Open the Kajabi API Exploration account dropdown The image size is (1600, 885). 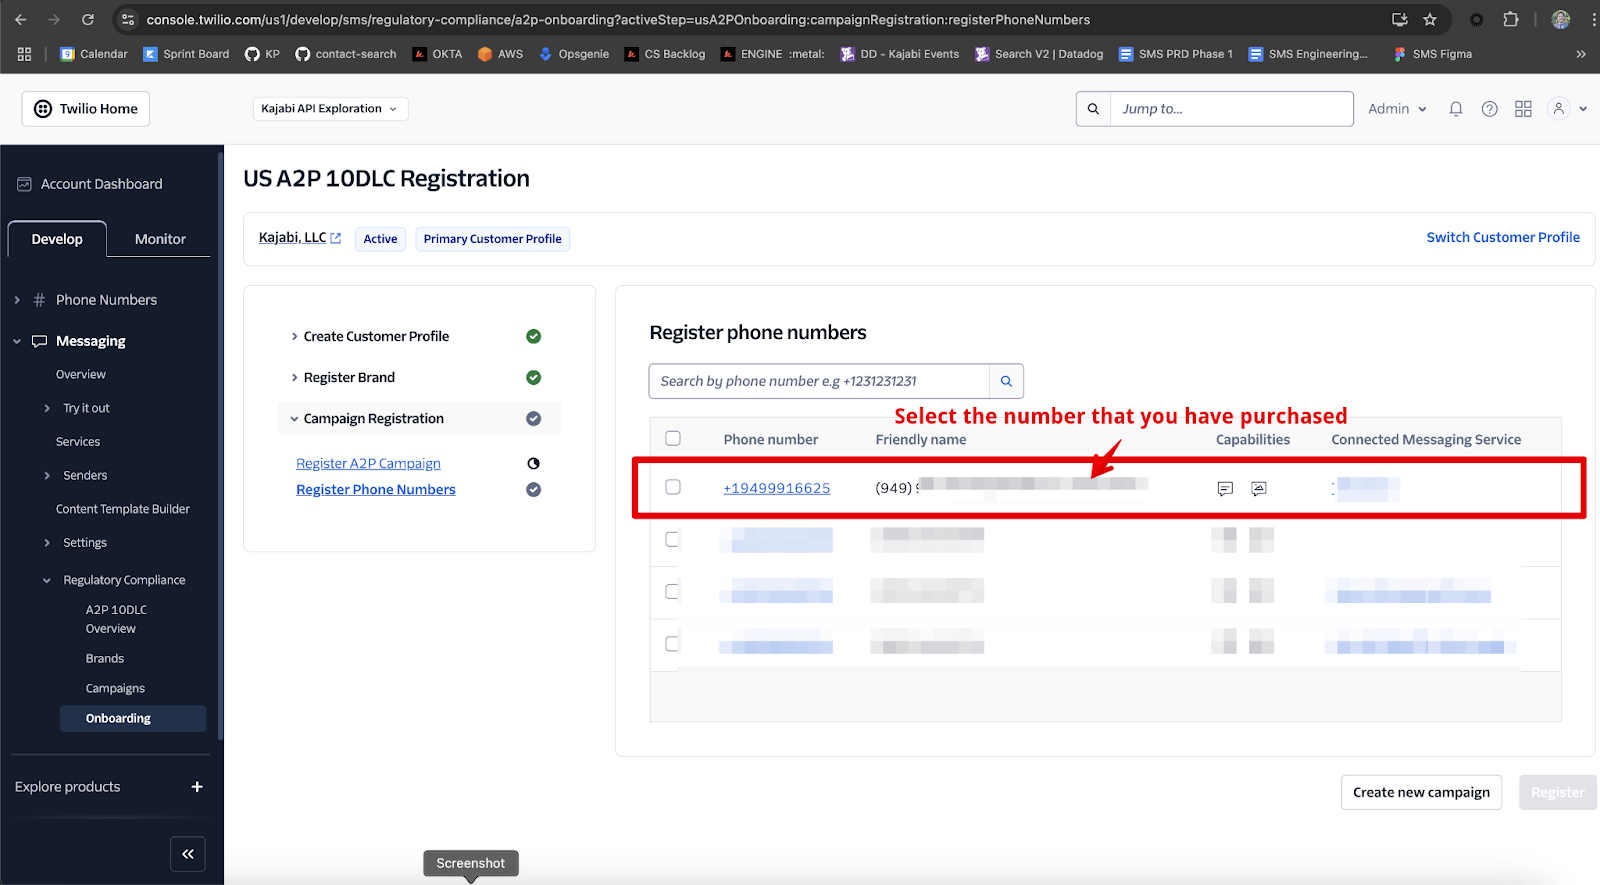330,109
